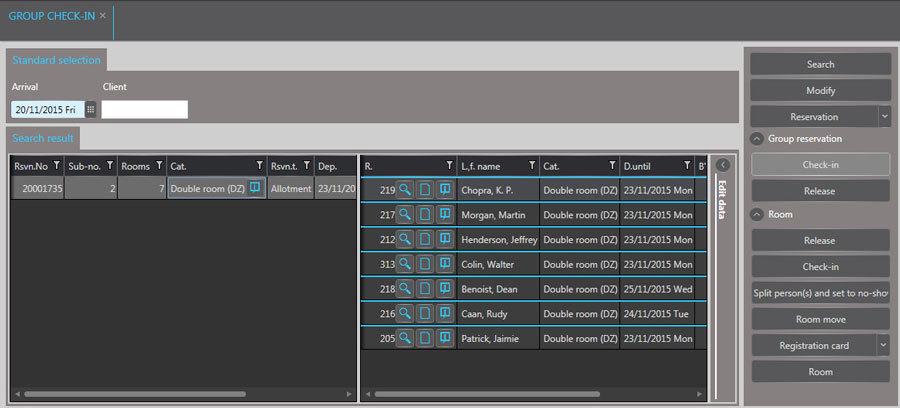
Task: Click magnifier icon for room 205
Action: tap(405, 339)
